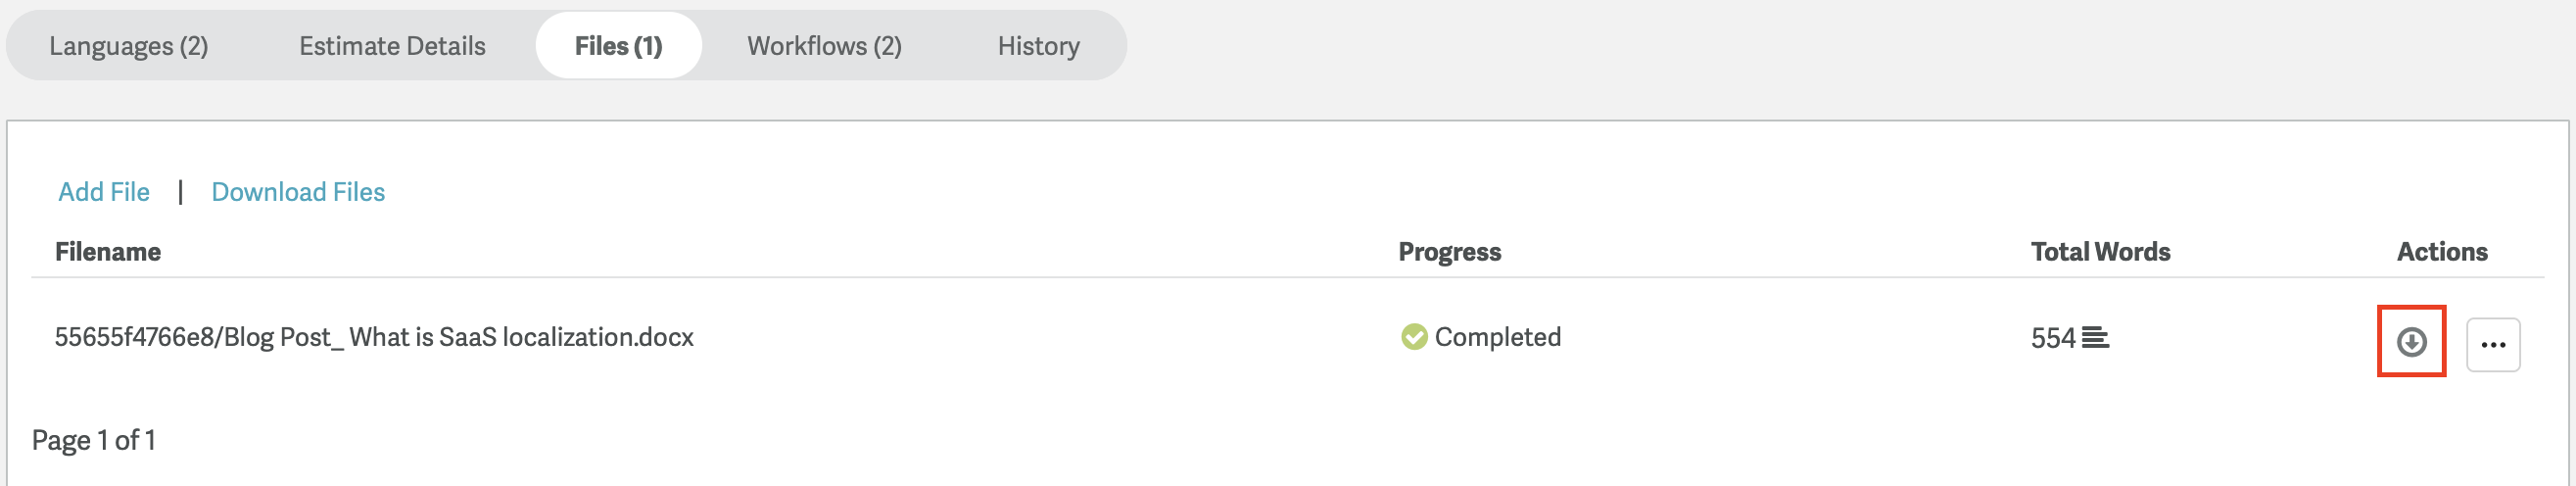2576x486 pixels.
Task: Click the Download Files link
Action: 298,192
